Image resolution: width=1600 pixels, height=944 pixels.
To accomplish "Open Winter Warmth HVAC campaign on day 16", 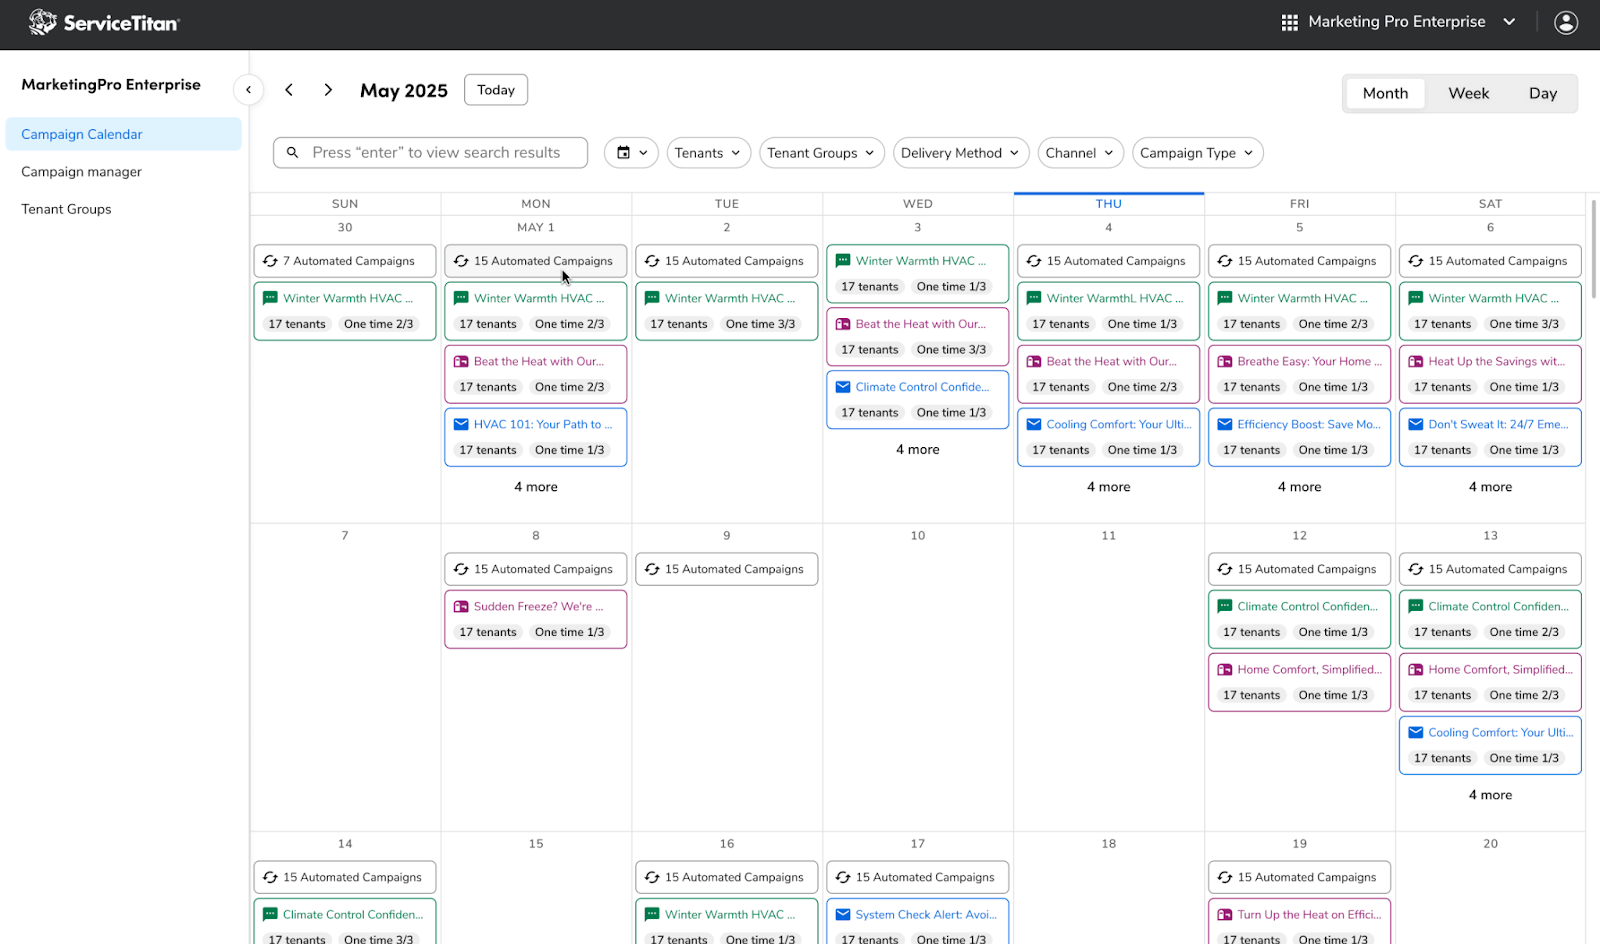I will 727,922.
